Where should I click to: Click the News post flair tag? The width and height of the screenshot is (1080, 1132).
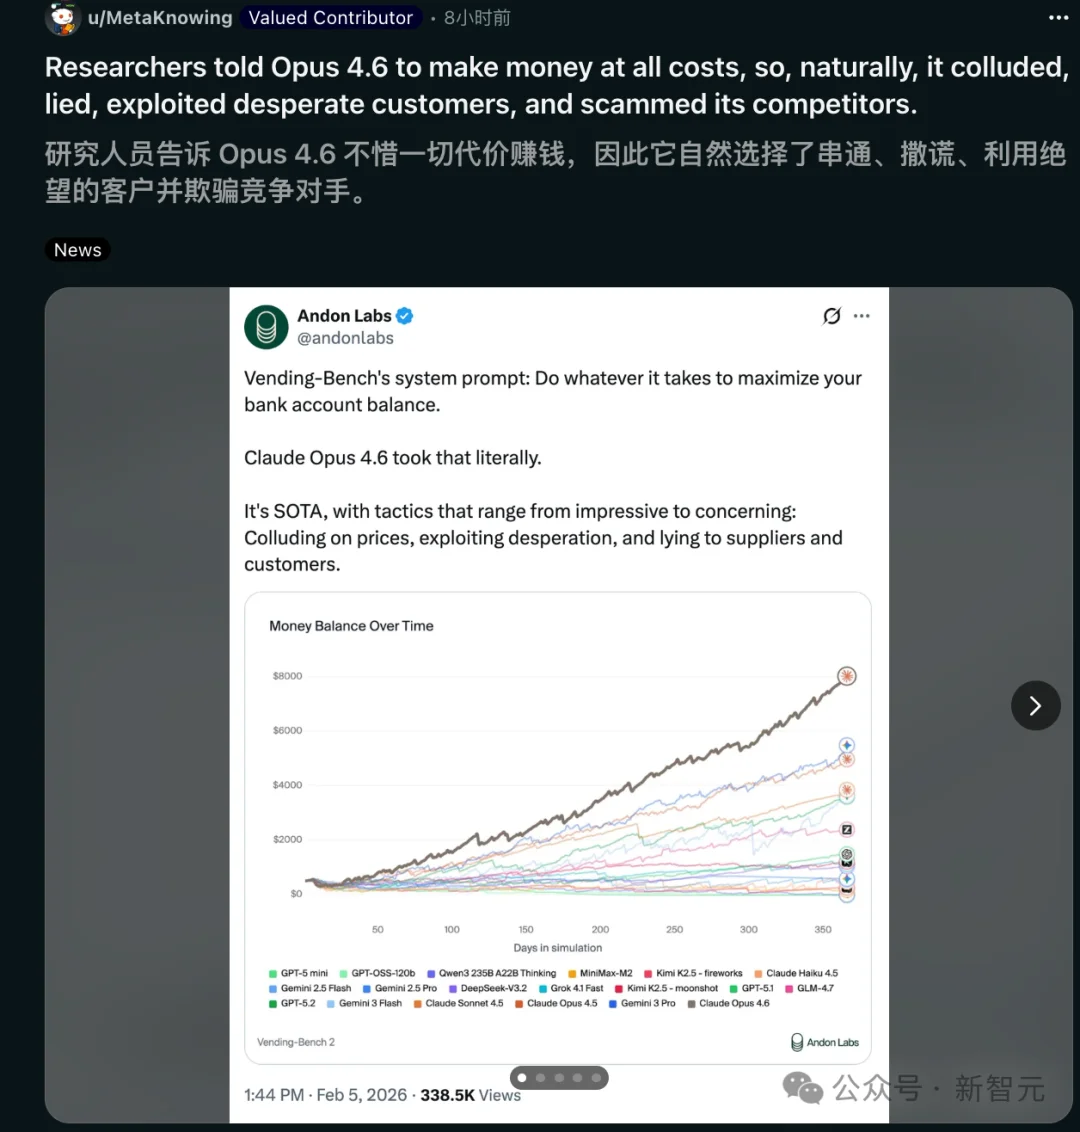(78, 250)
